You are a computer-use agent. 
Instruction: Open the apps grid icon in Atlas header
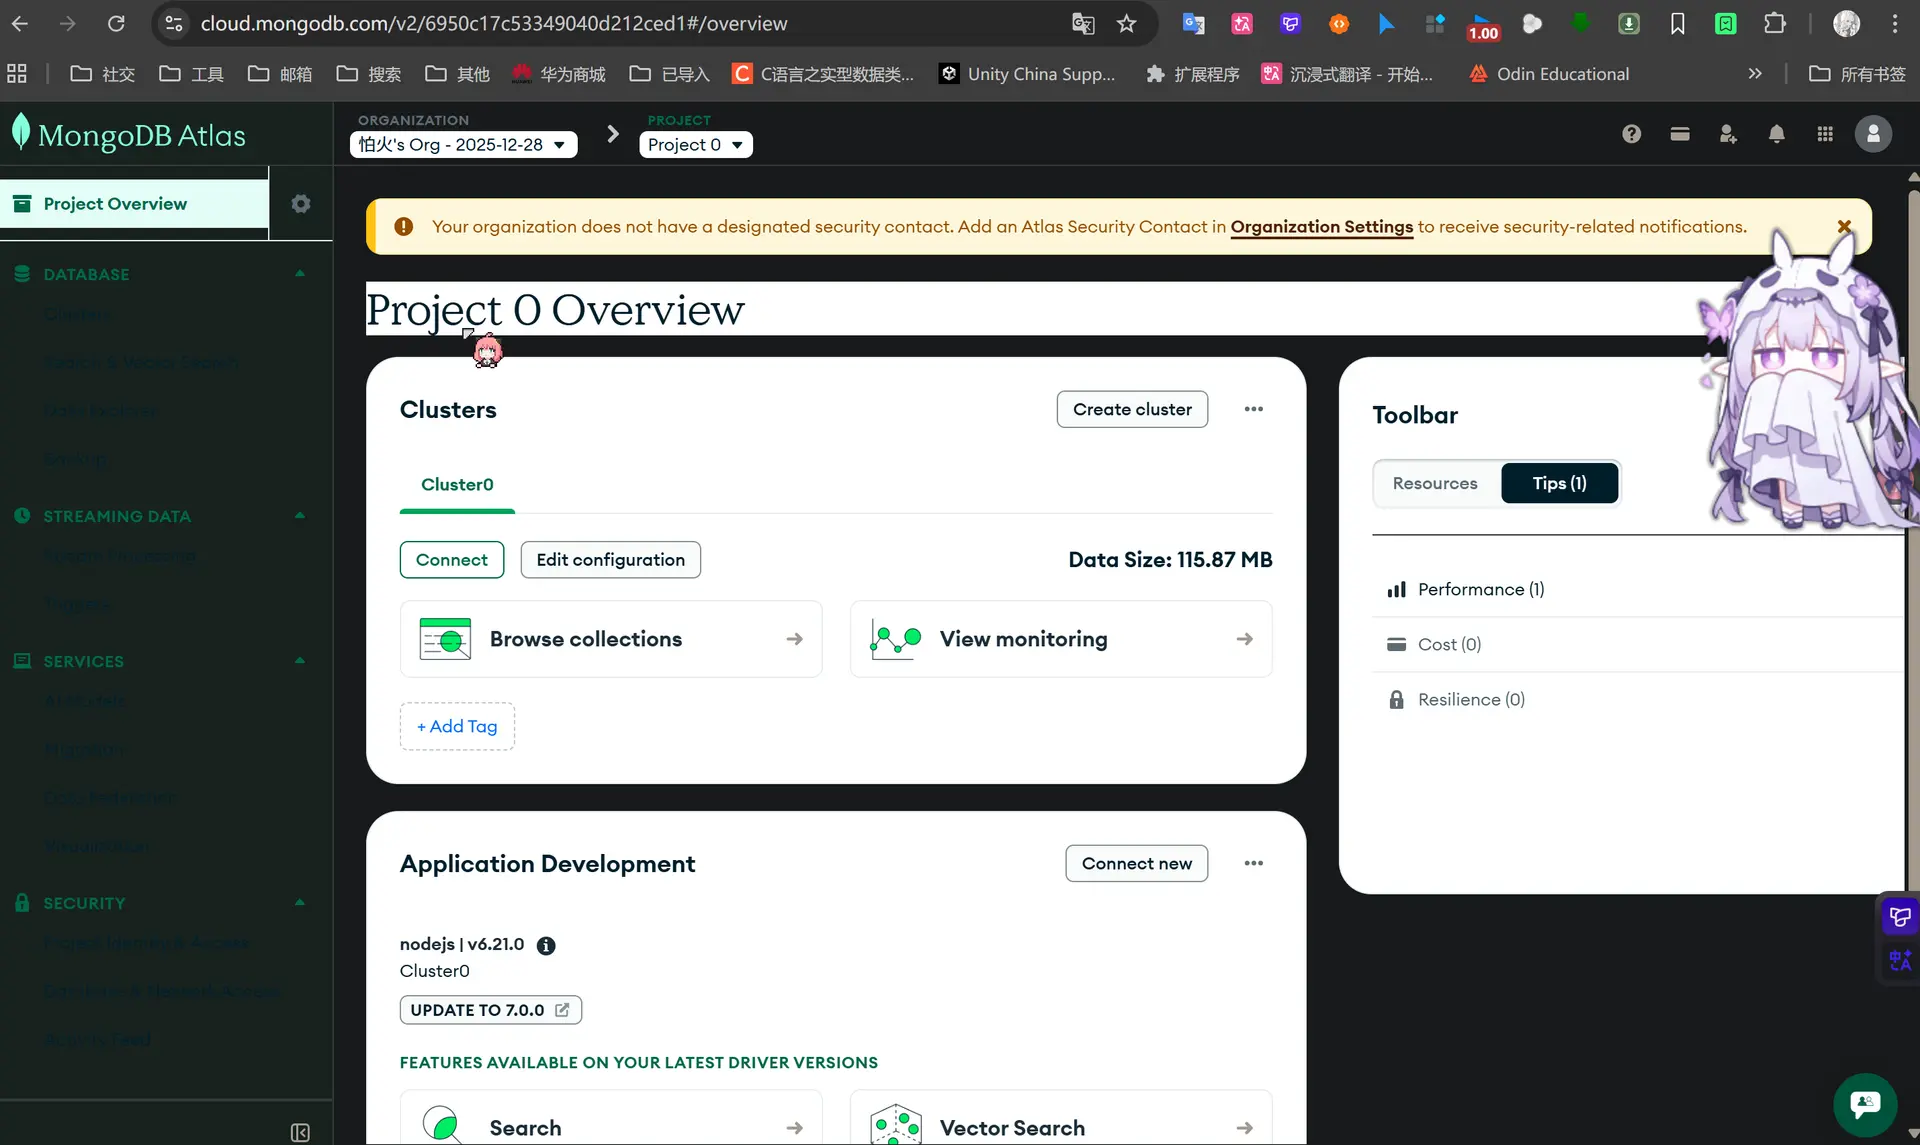point(1825,134)
